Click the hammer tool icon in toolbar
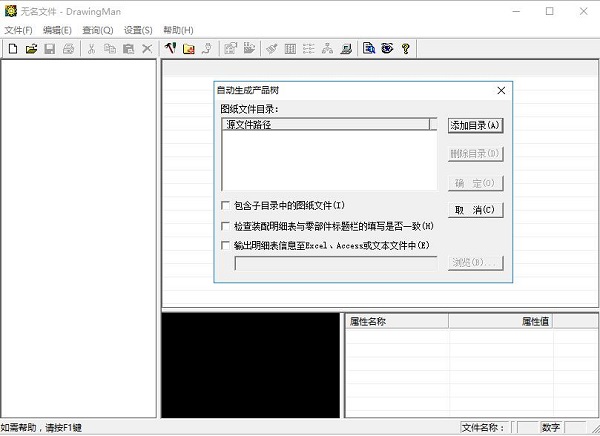This screenshot has width=600, height=436. pyautogui.click(x=170, y=48)
